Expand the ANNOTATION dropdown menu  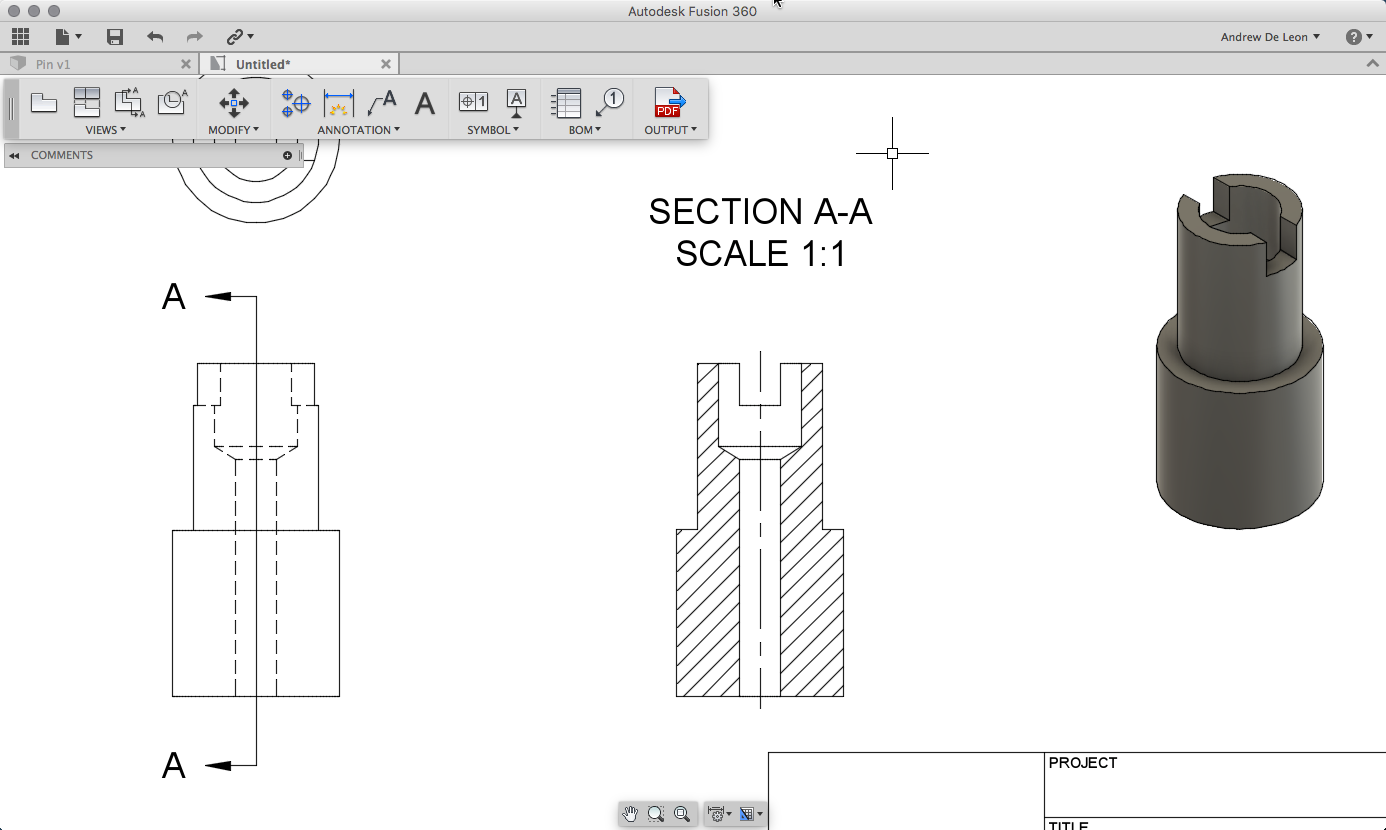[359, 130]
